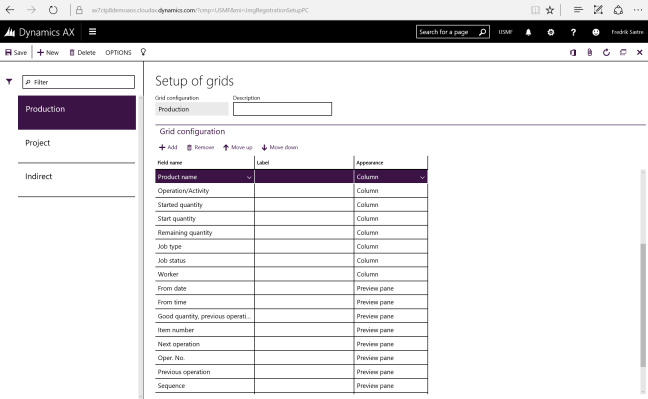This screenshot has width=648, height=399.
Task: Switch company via USMF
Action: coord(505,32)
